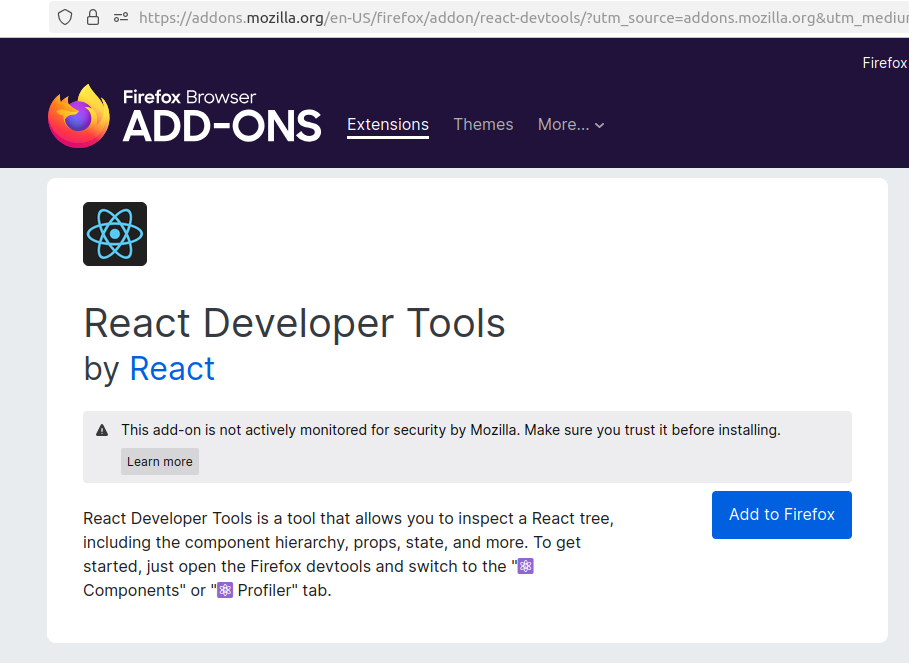Open the Extensions tab
This screenshot has width=909, height=663.
[388, 125]
